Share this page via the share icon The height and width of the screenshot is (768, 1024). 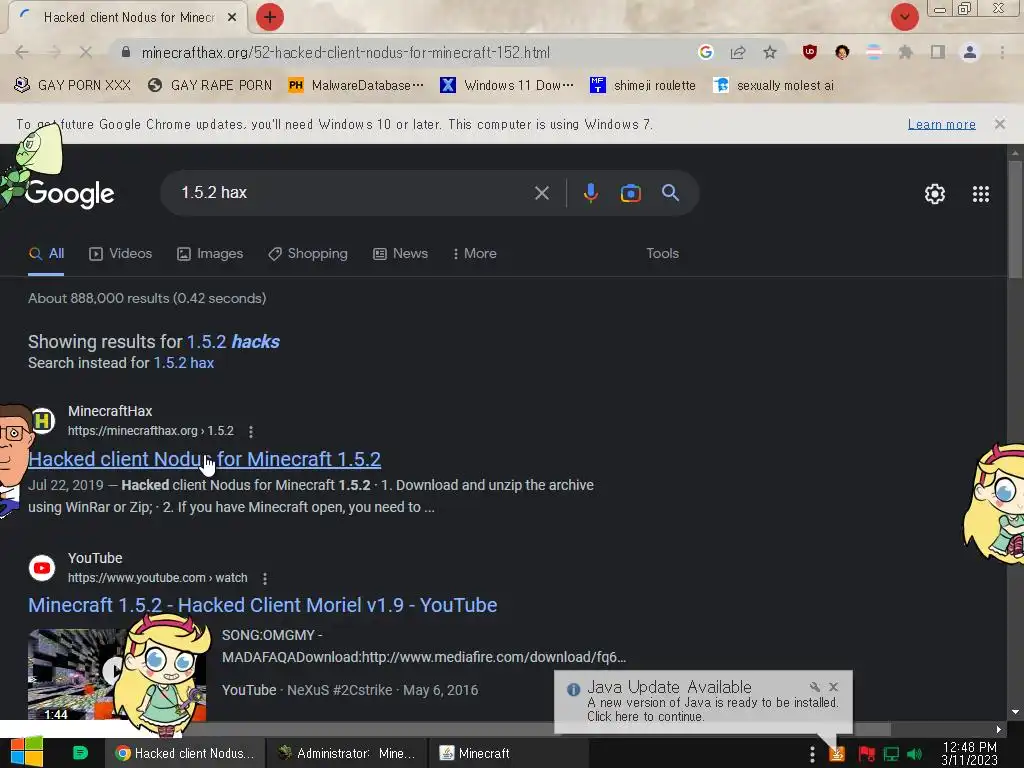tap(738, 52)
